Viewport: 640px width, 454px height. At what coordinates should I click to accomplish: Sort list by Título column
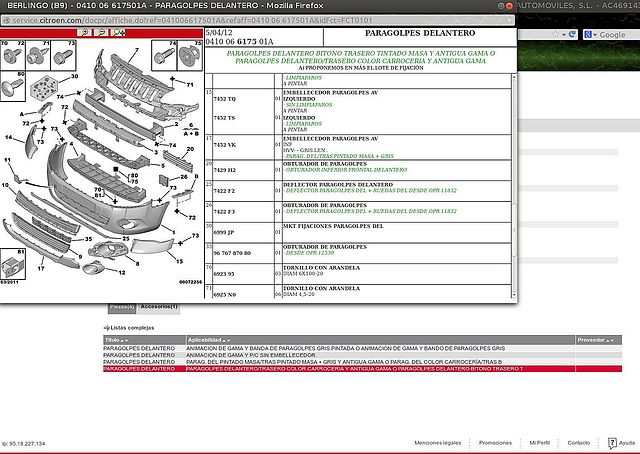coord(118,339)
